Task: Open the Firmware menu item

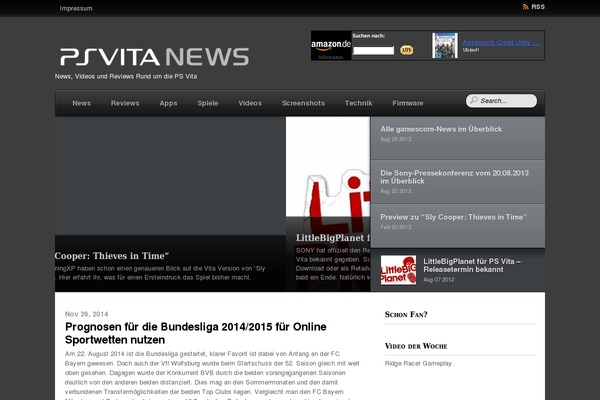Action: (x=408, y=103)
